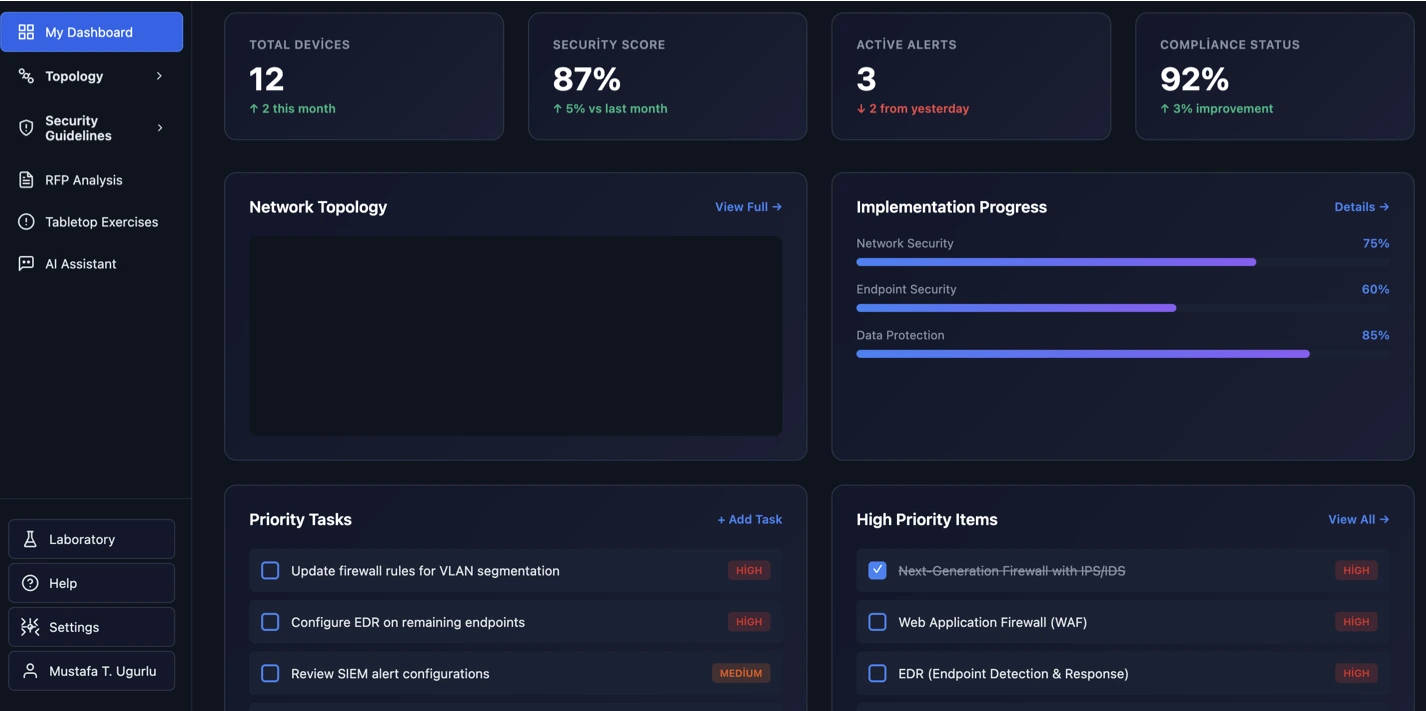Click the empty Network Topology preview area
This screenshot has height=711, width=1426.
coord(515,335)
